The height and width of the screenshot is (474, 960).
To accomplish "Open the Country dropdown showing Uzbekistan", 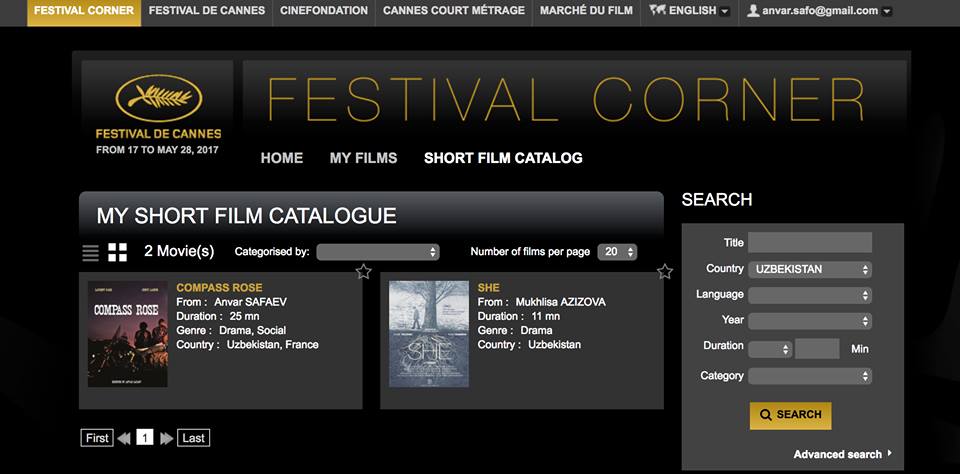I will (x=809, y=269).
